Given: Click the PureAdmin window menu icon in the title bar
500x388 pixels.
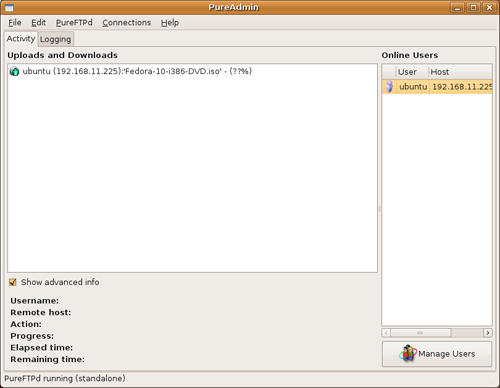Looking at the screenshot, I should 9,7.
